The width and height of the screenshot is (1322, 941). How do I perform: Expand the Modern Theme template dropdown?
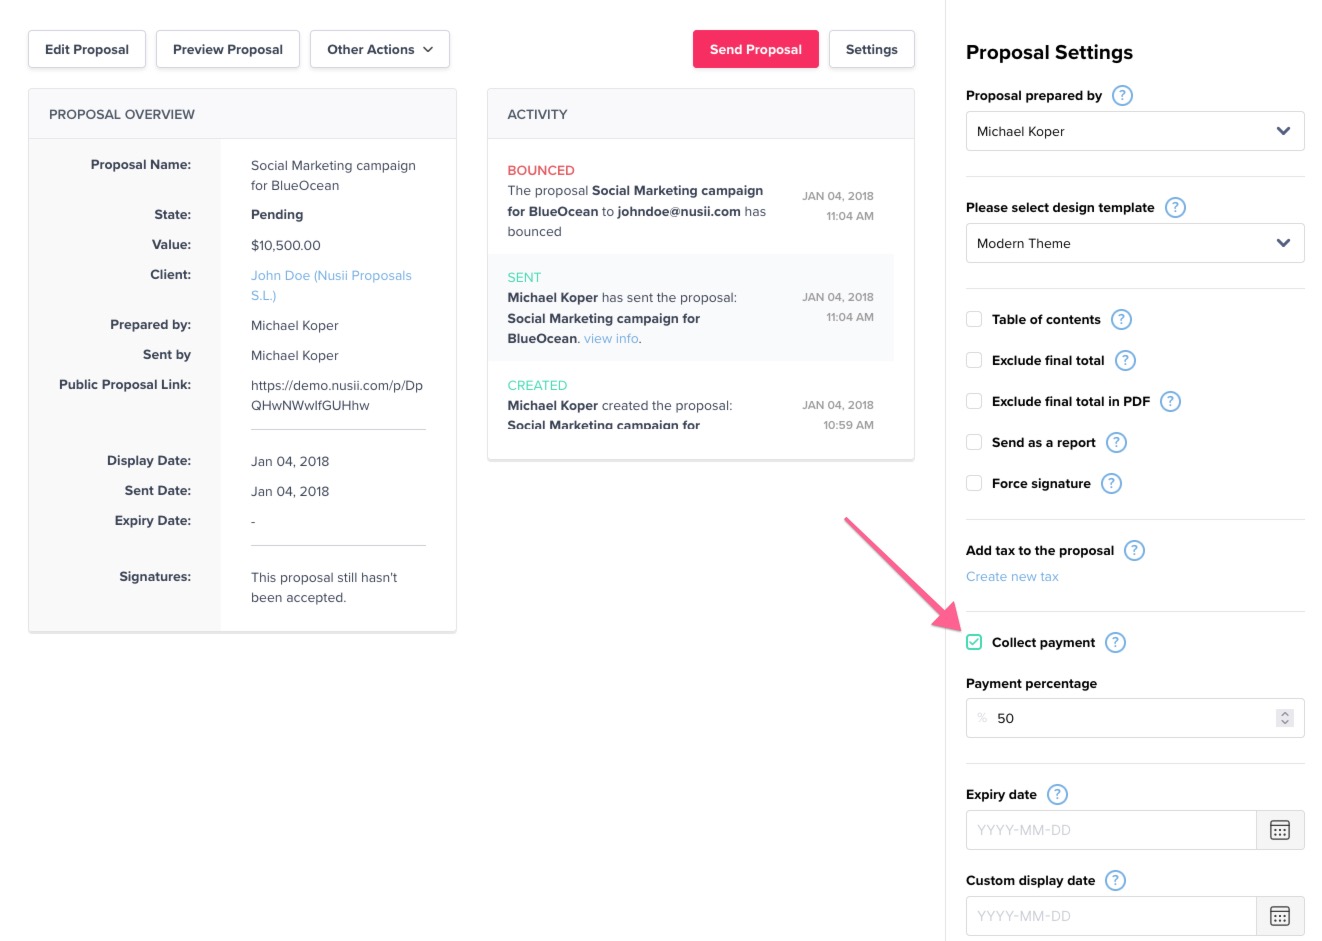pyautogui.click(x=1134, y=243)
